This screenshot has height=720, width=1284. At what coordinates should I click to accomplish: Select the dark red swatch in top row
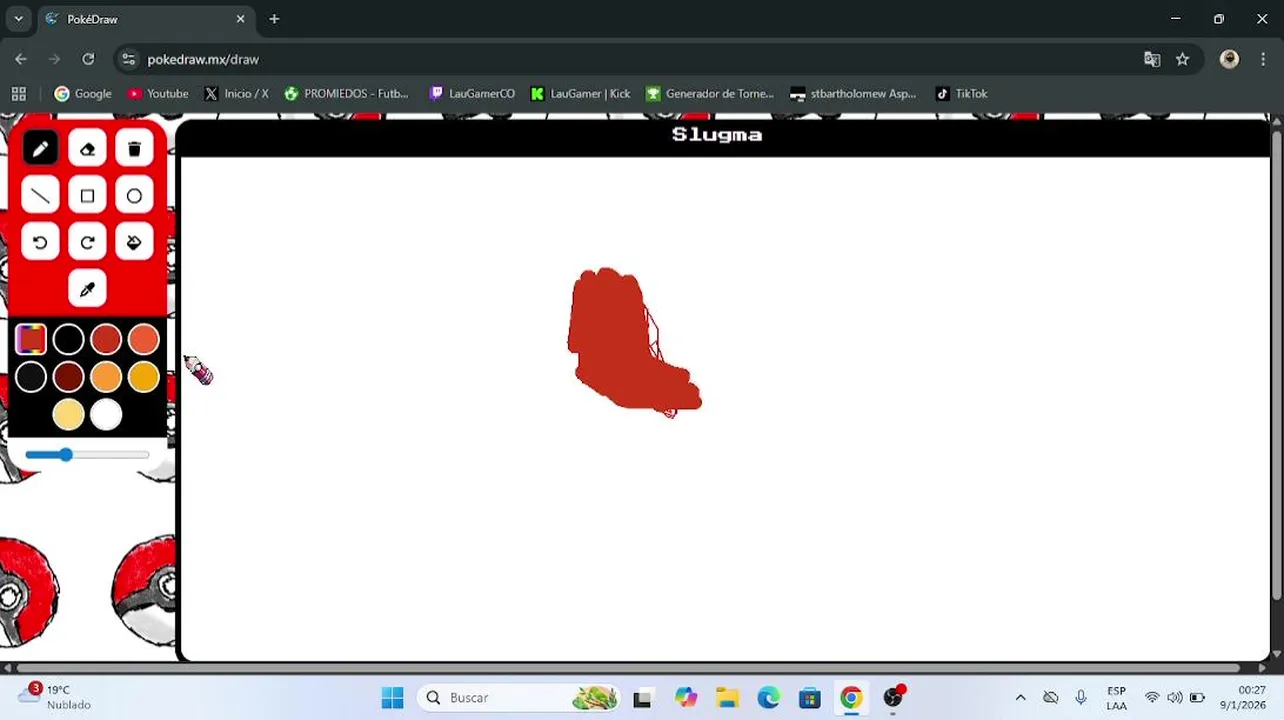106,340
